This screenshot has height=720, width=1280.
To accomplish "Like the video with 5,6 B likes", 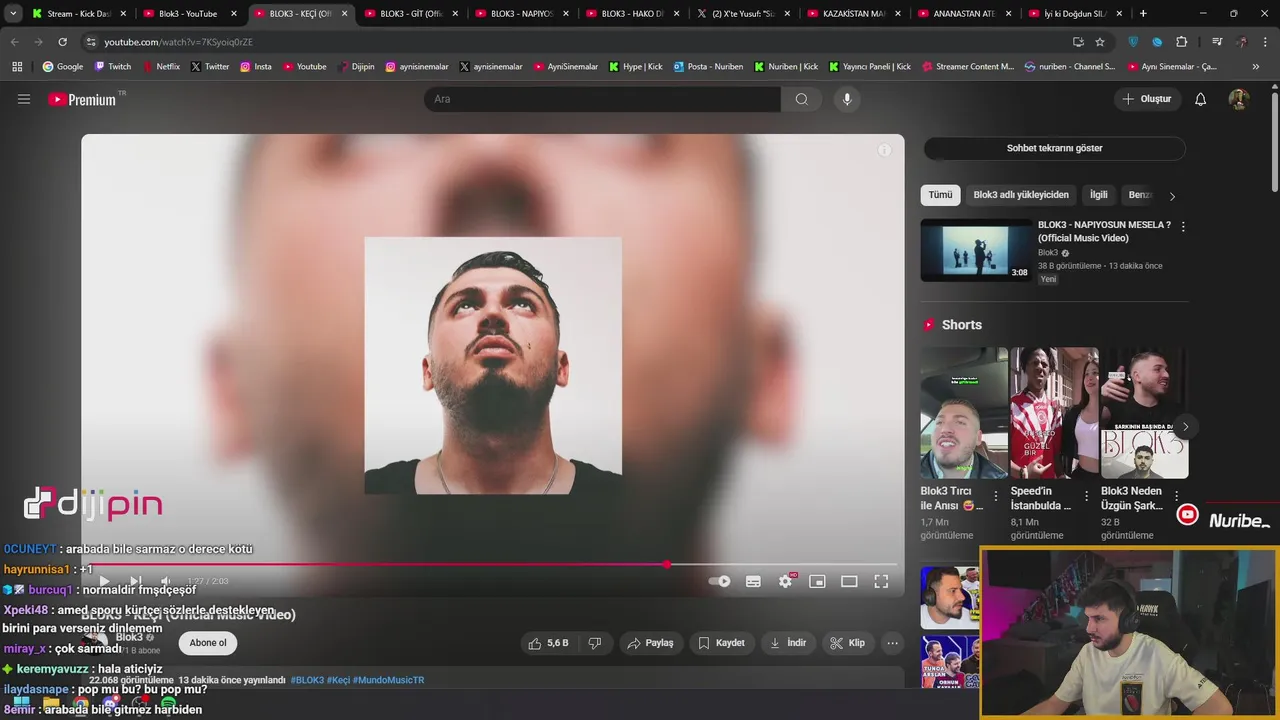I will coord(549,643).
